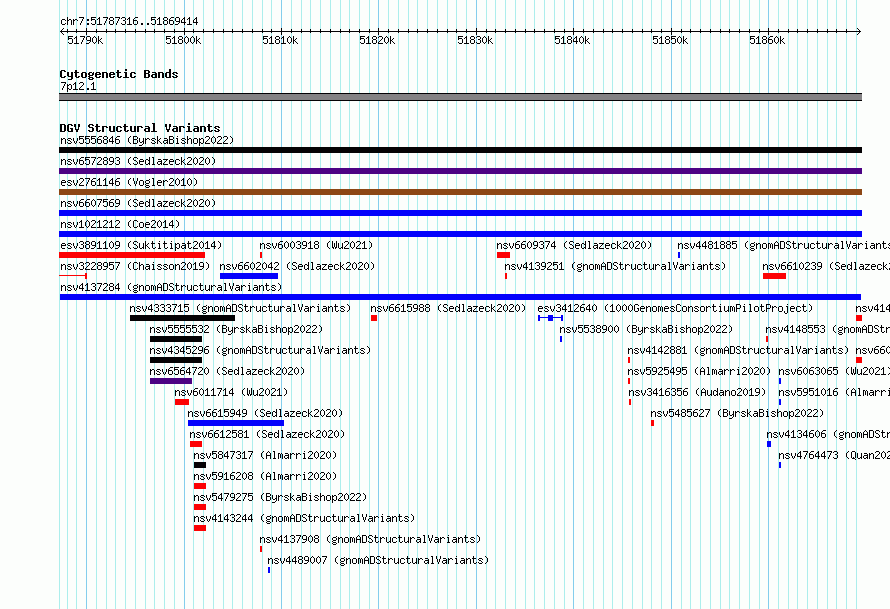
Task: Select the blue nsv6615949 feature bar
Action: (236, 423)
